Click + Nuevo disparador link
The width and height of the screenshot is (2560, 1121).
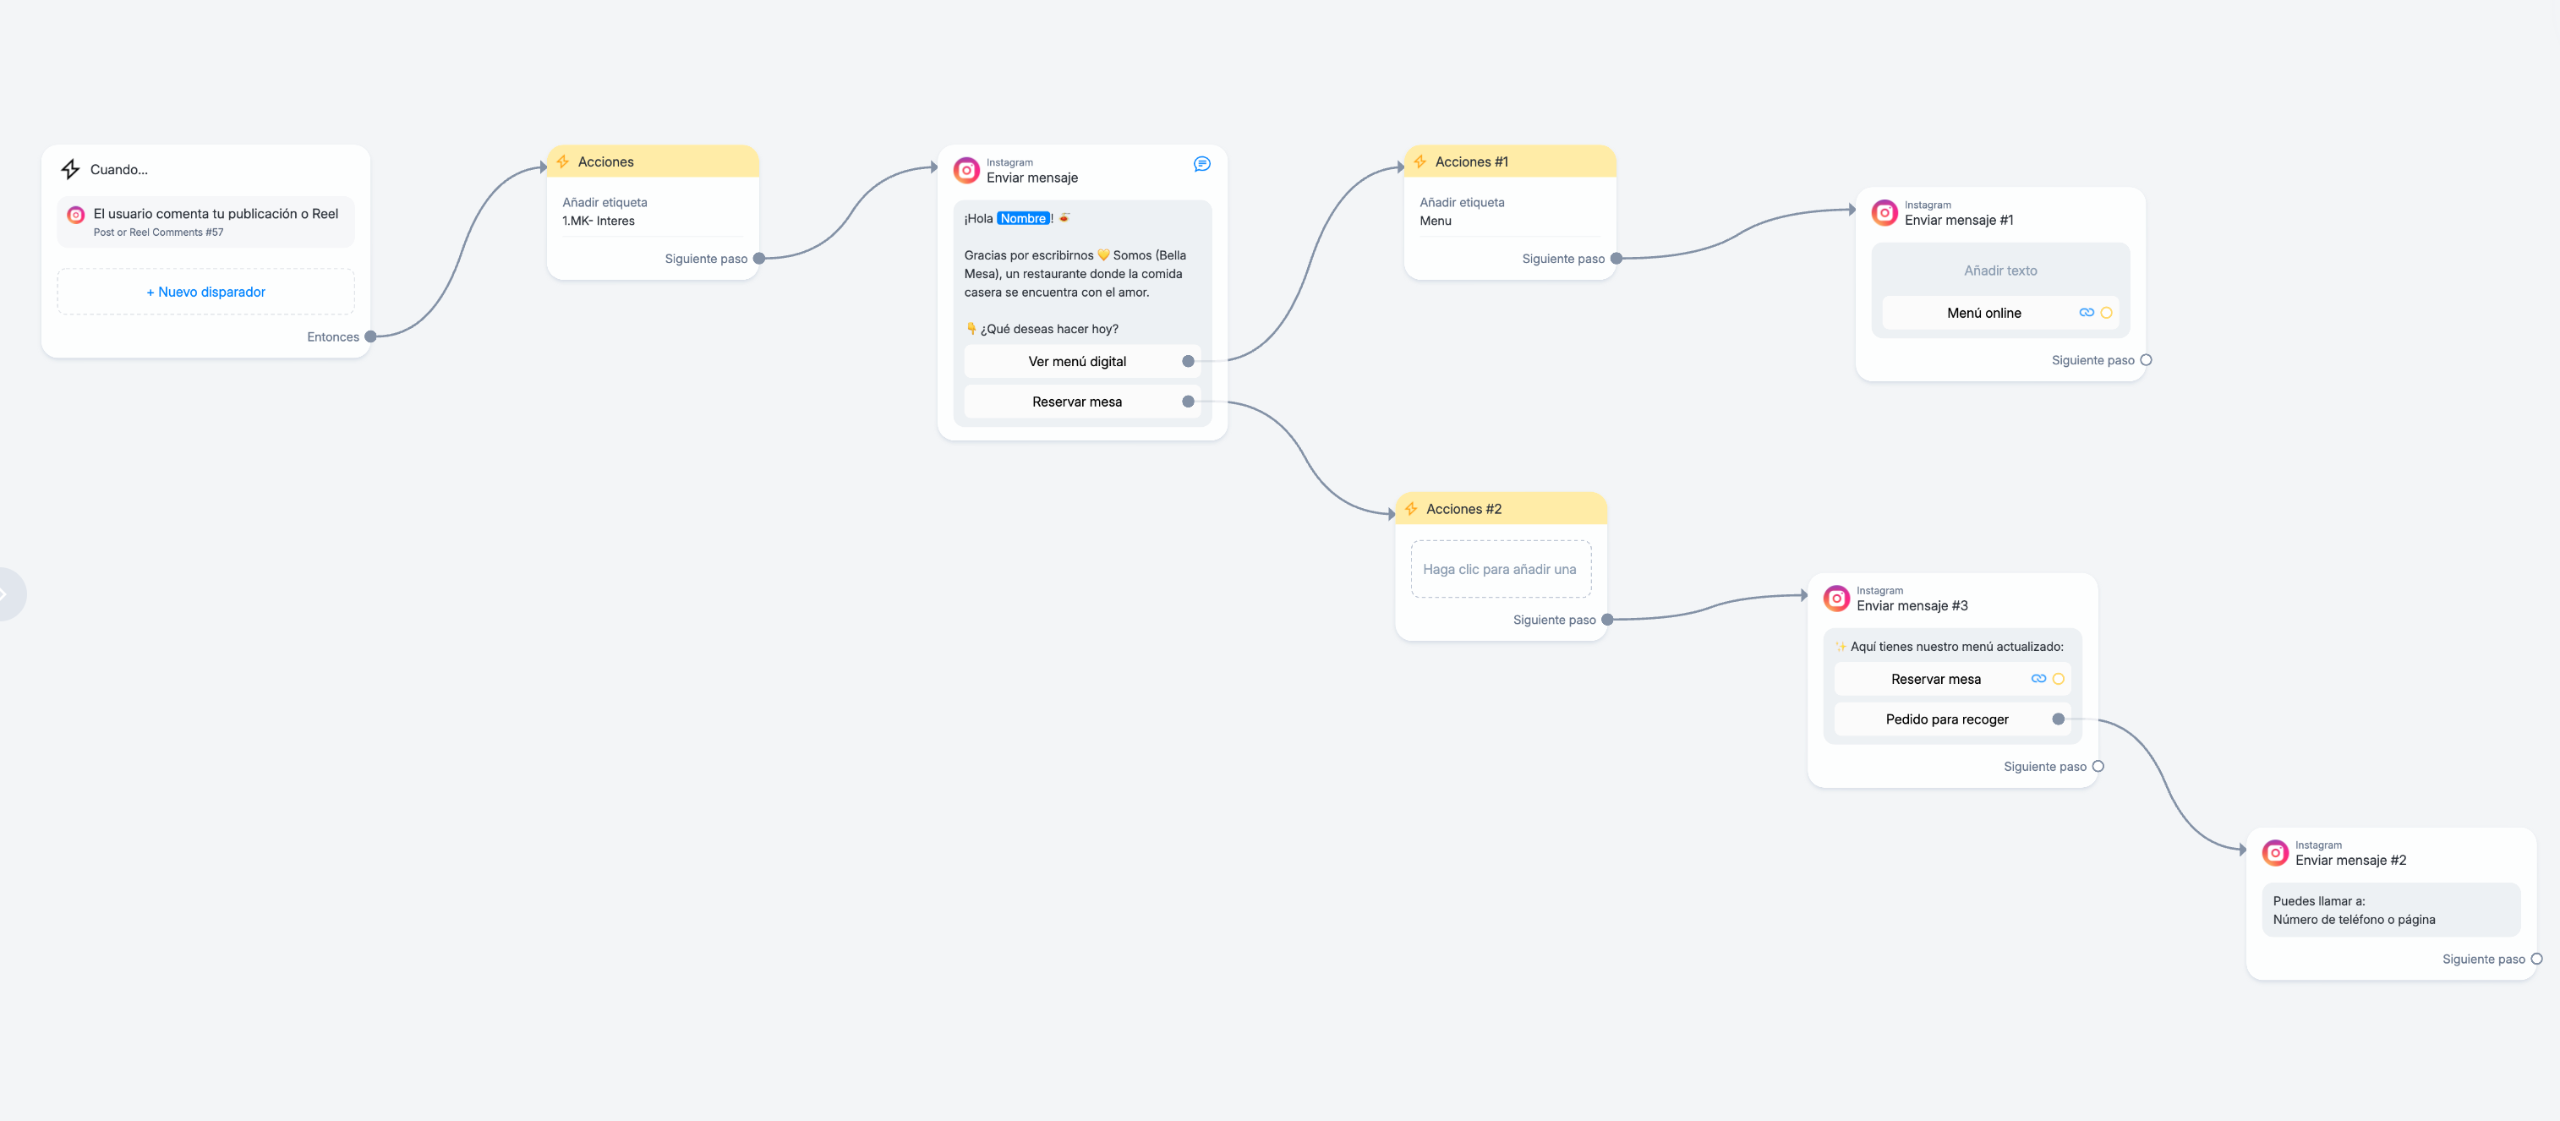[x=206, y=292]
